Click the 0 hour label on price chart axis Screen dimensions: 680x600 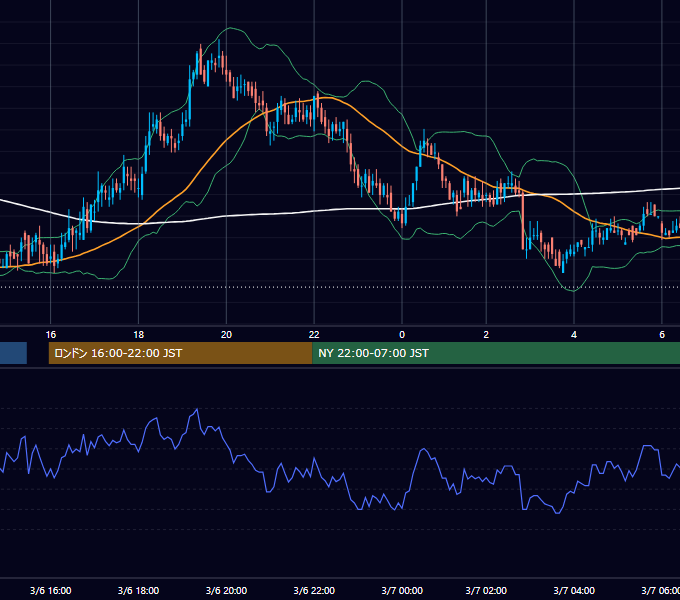(402, 335)
